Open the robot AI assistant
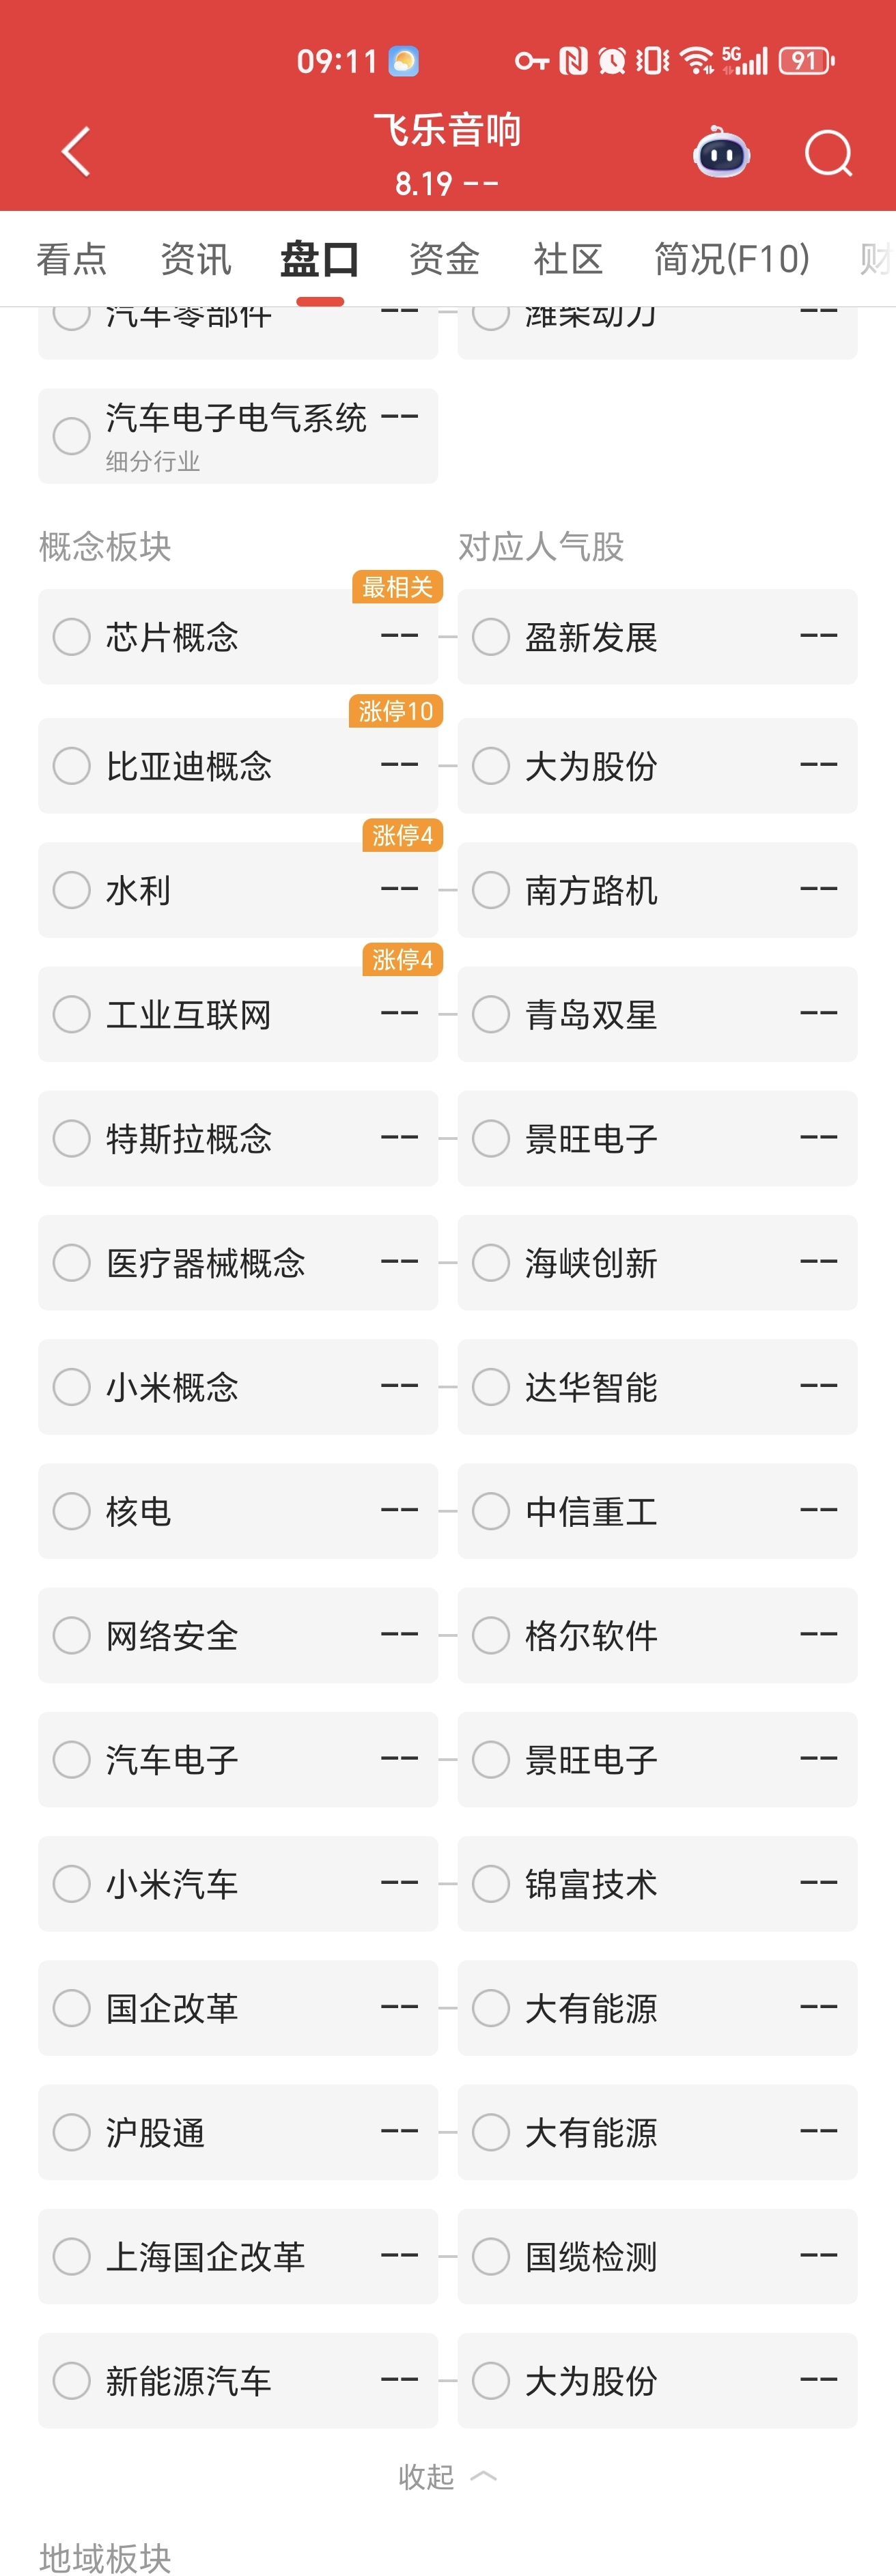 [721, 153]
